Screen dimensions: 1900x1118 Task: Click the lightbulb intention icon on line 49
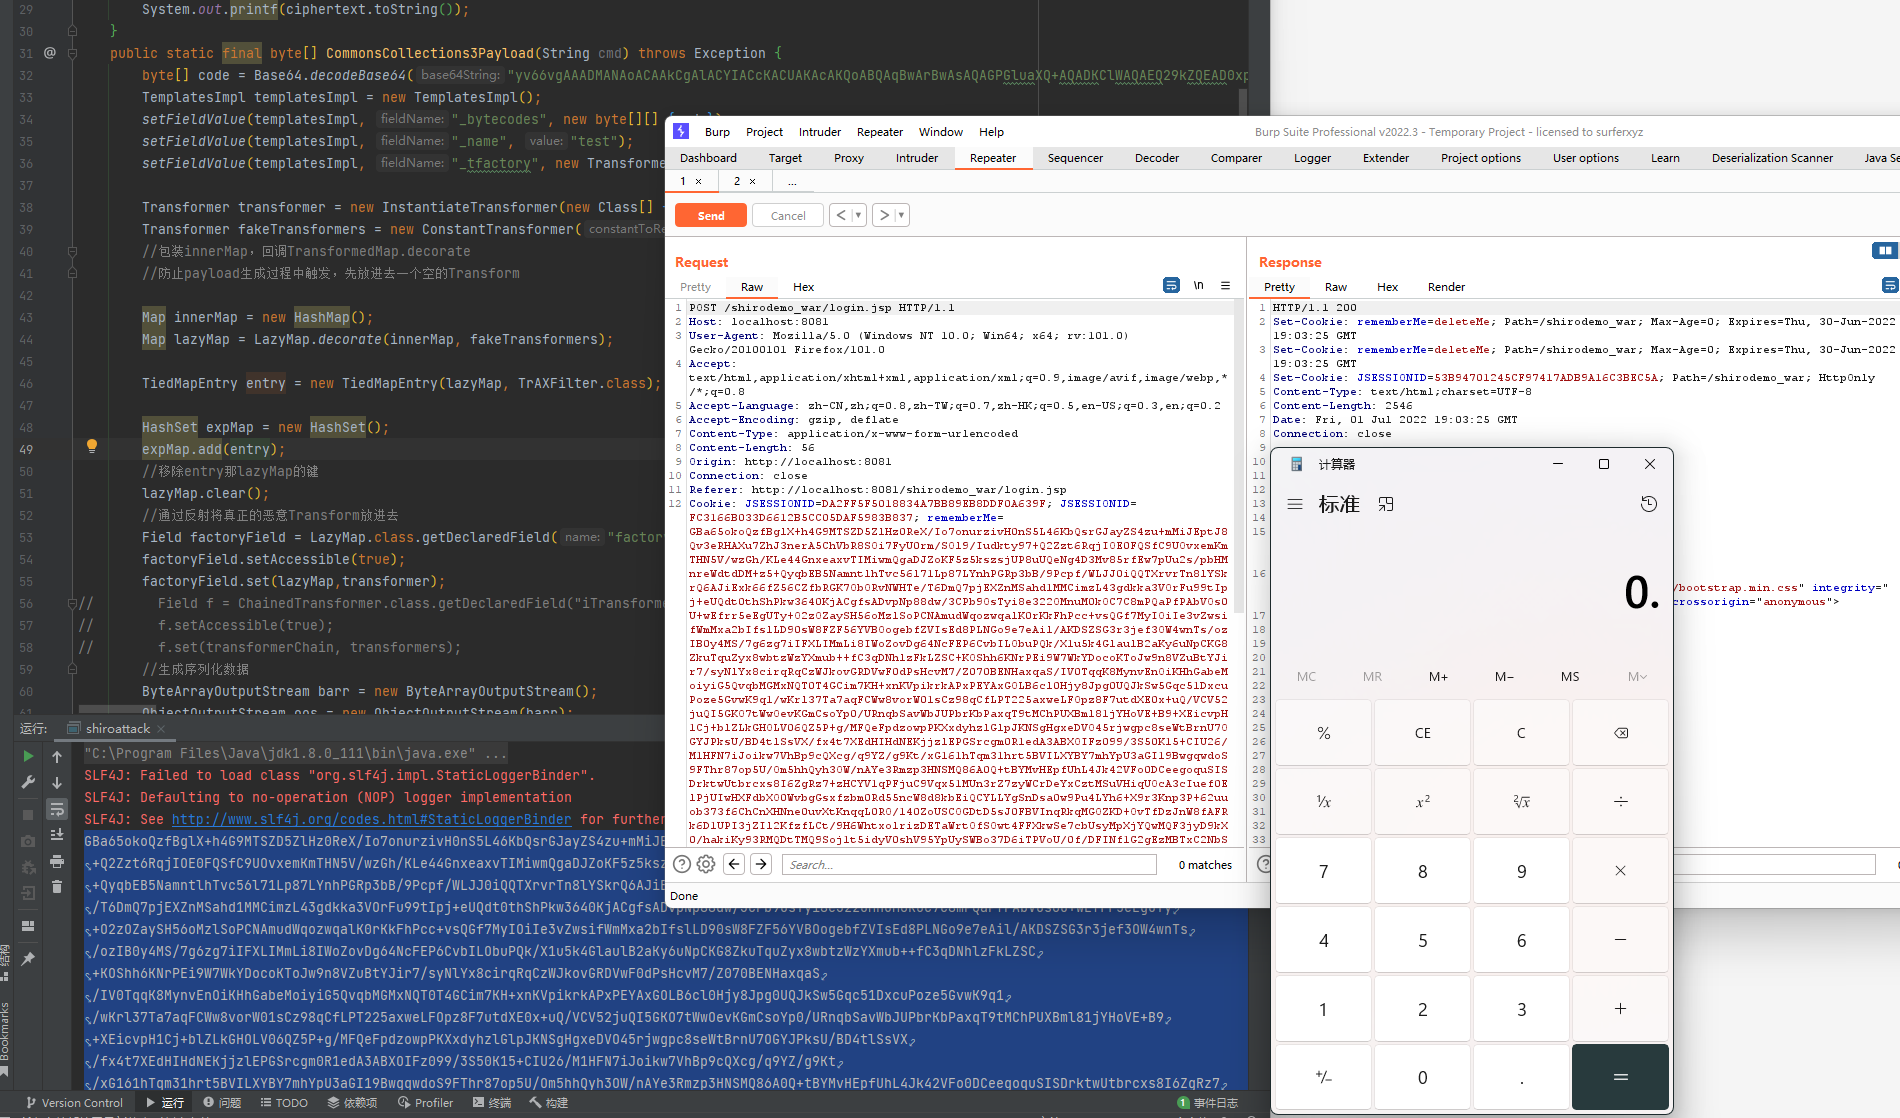point(92,446)
